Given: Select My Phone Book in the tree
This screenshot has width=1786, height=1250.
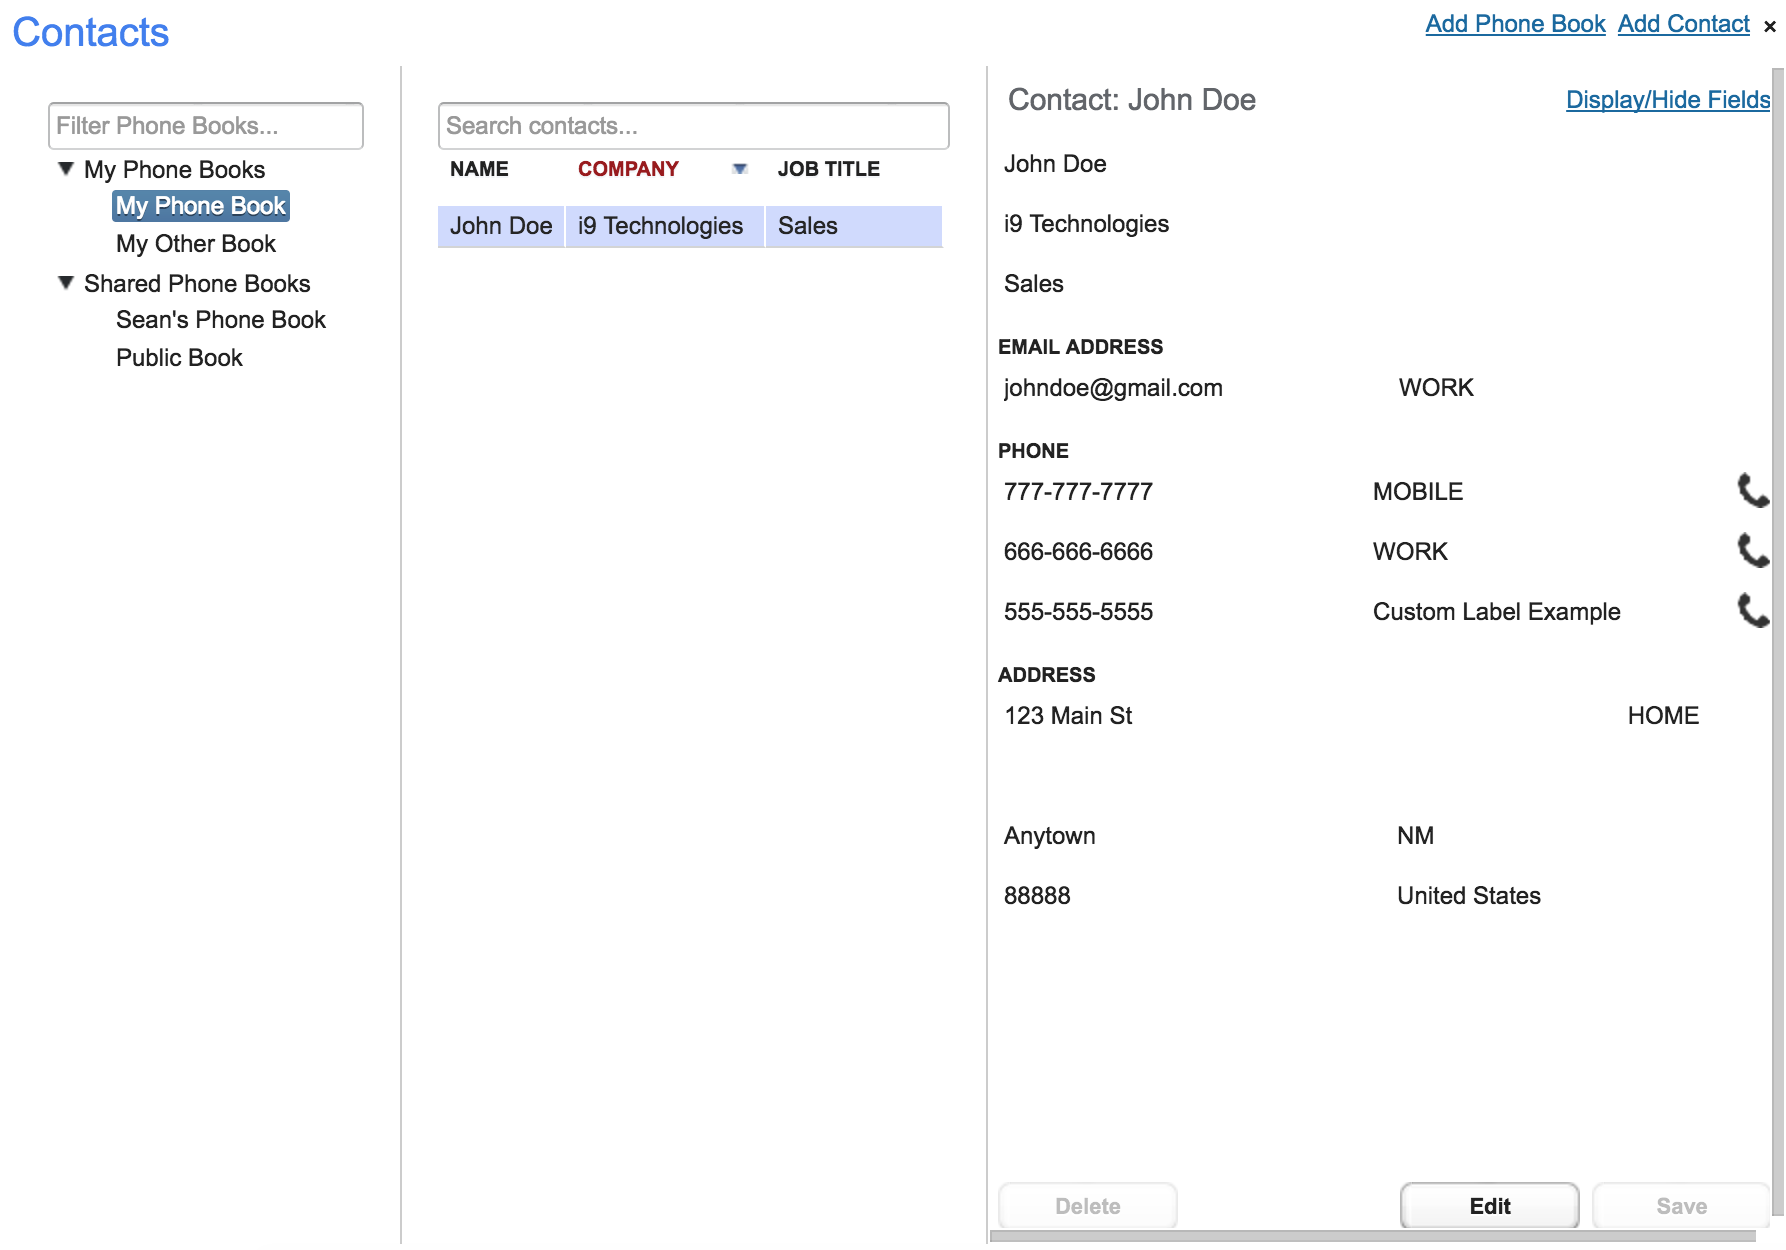Looking at the screenshot, I should click(201, 206).
